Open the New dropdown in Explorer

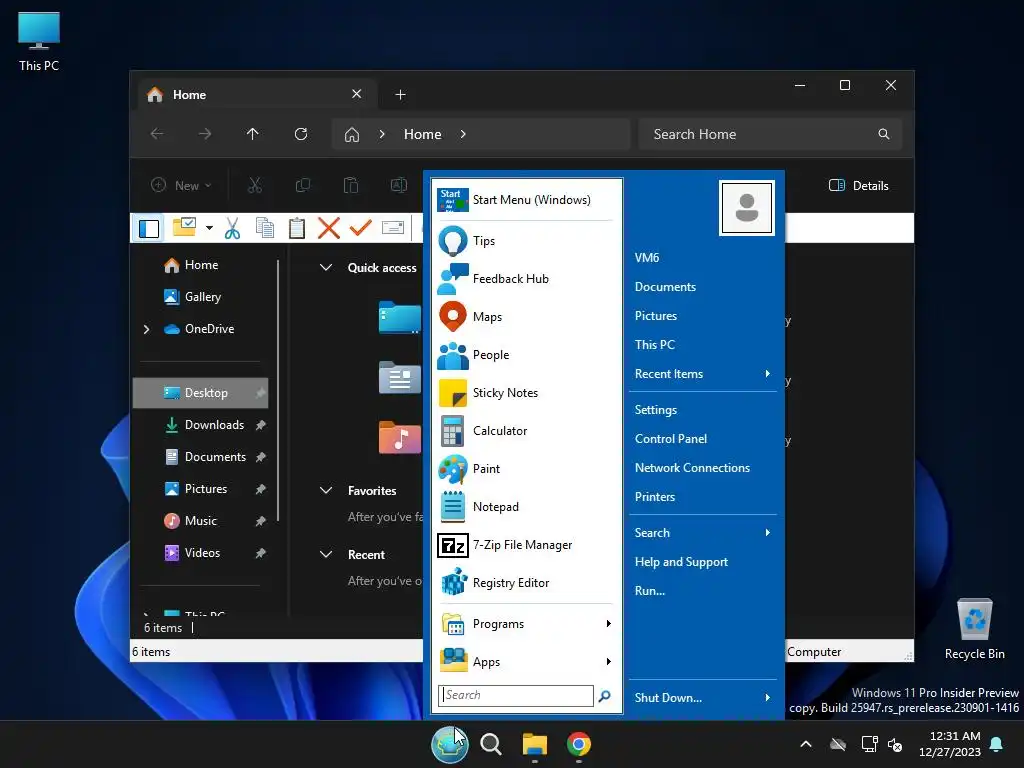coord(181,185)
